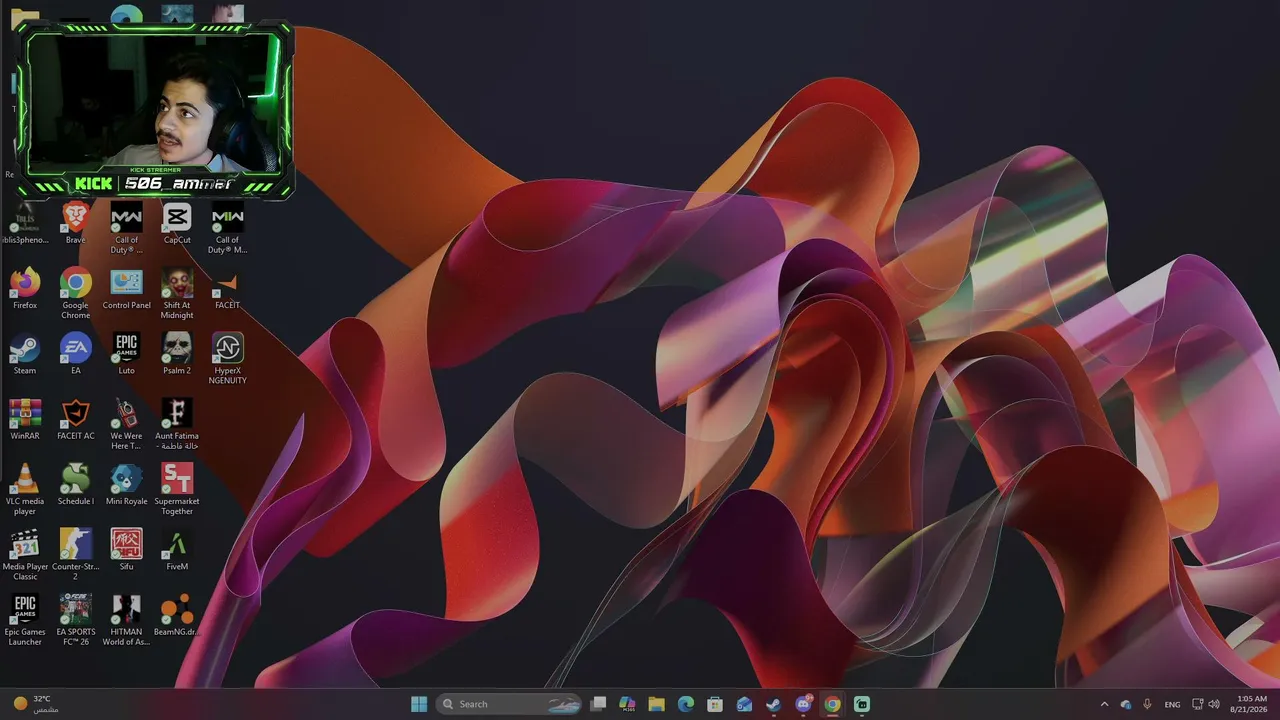Select the Schedule I game icon
Viewport: 1280px width, 720px height.
(75, 479)
